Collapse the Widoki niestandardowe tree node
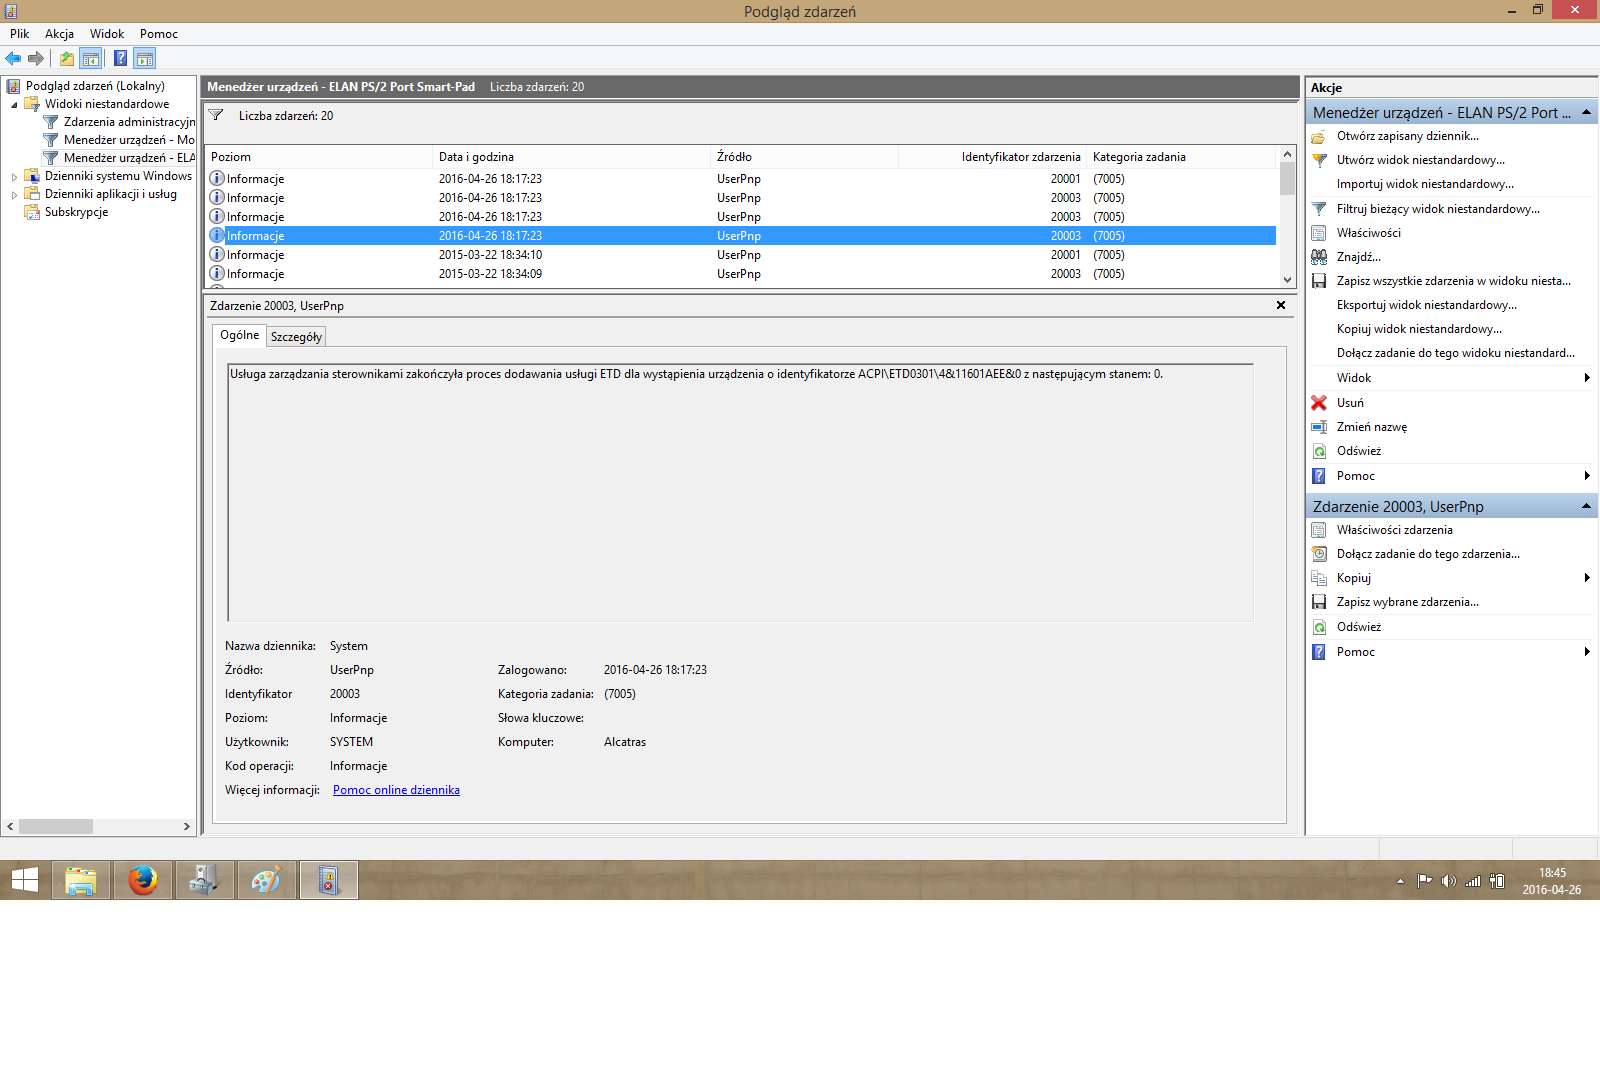The image size is (1600, 1088). tap(14, 104)
